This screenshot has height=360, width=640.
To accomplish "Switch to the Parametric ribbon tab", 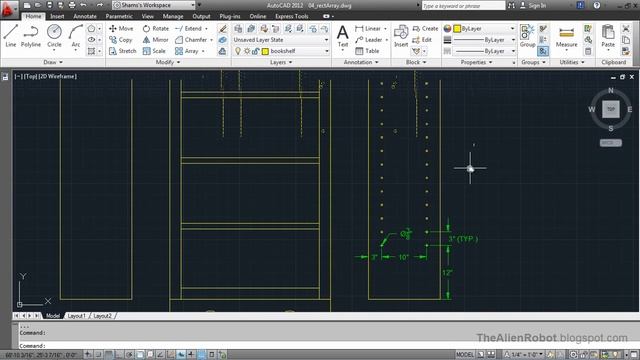I will click(x=119, y=16).
